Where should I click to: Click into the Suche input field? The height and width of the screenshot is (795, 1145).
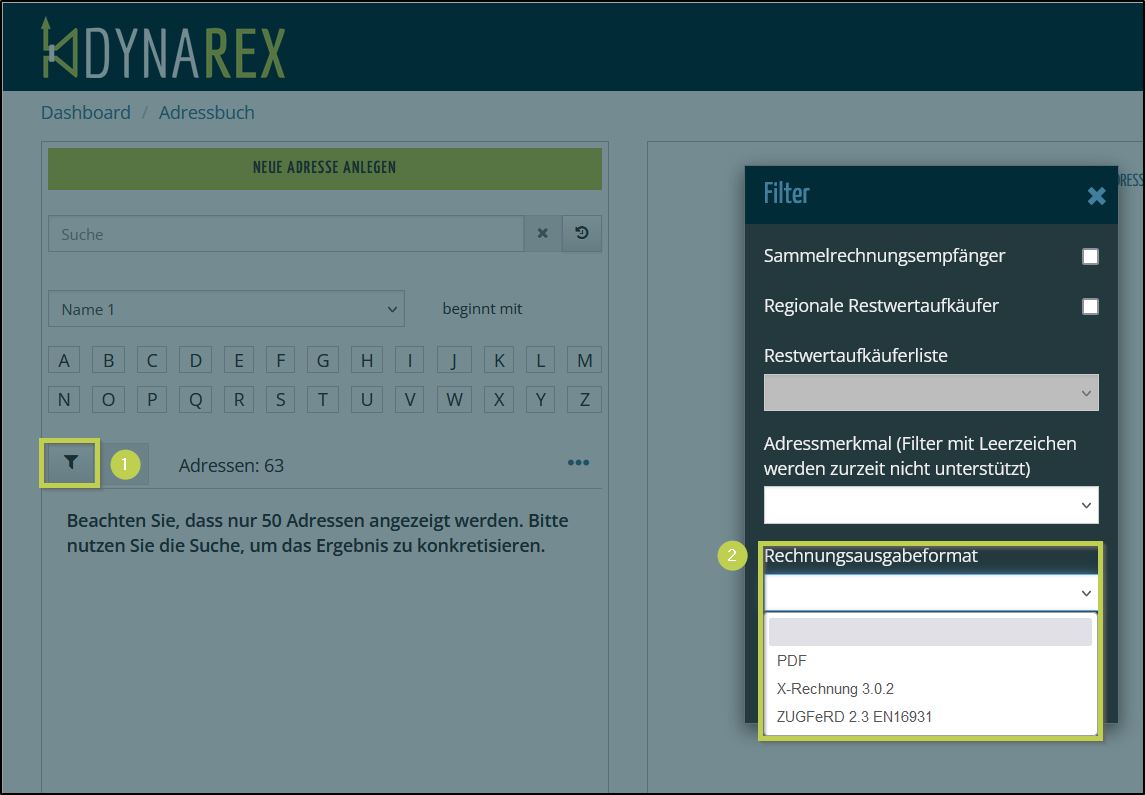pyautogui.click(x=285, y=234)
